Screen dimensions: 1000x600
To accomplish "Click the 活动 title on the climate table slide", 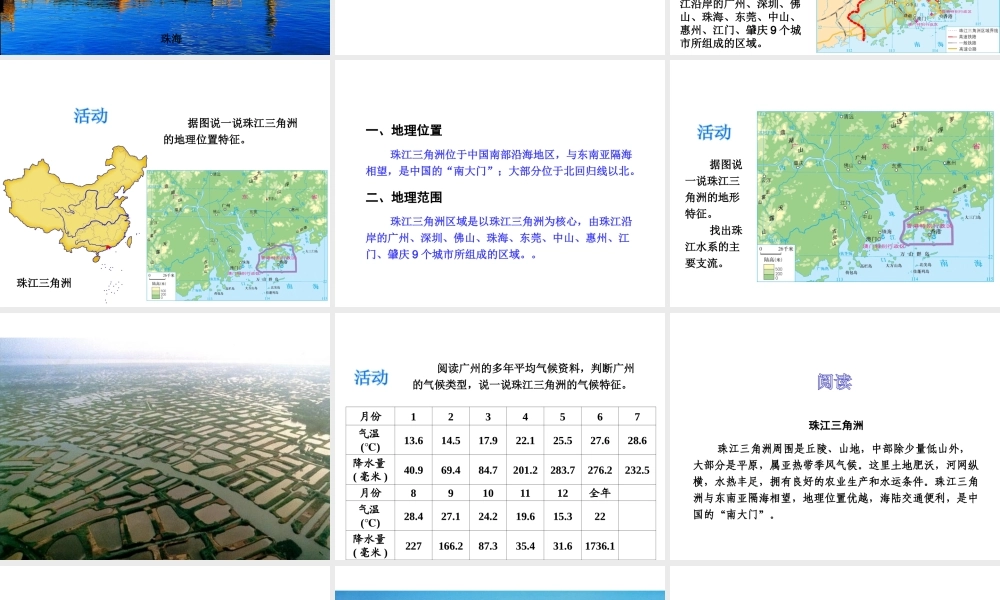I will (371, 377).
